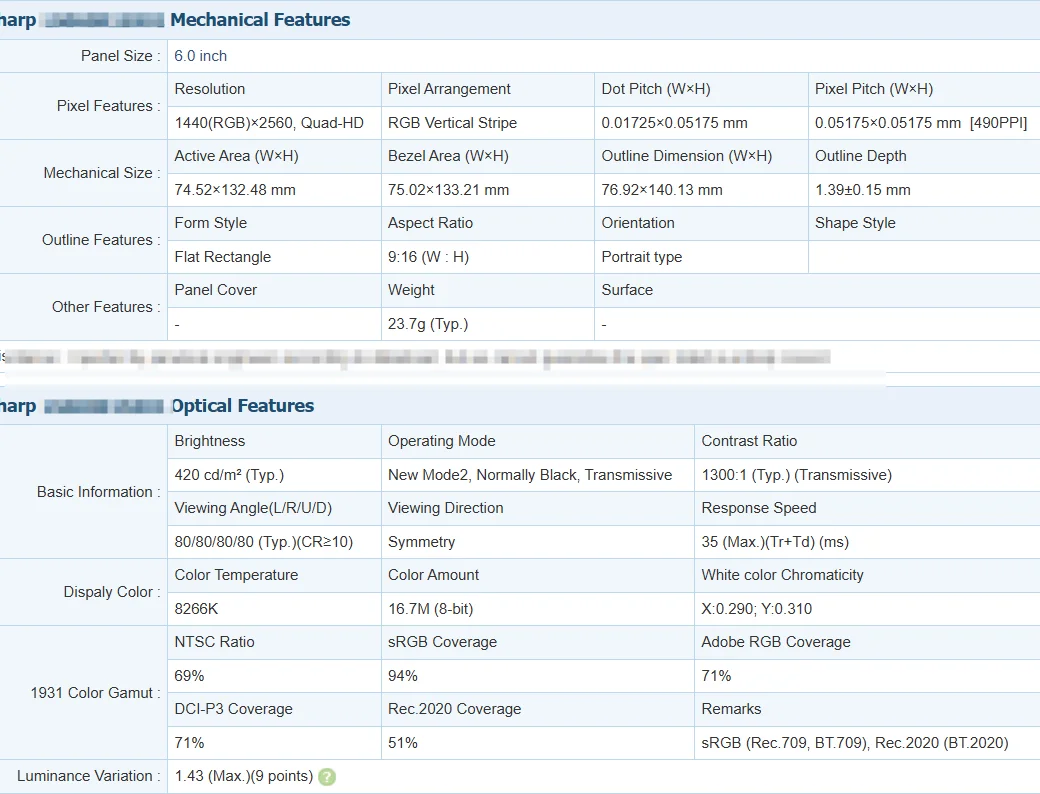Click the Optical Features section heading
The height and width of the screenshot is (794, 1040).
242,406
